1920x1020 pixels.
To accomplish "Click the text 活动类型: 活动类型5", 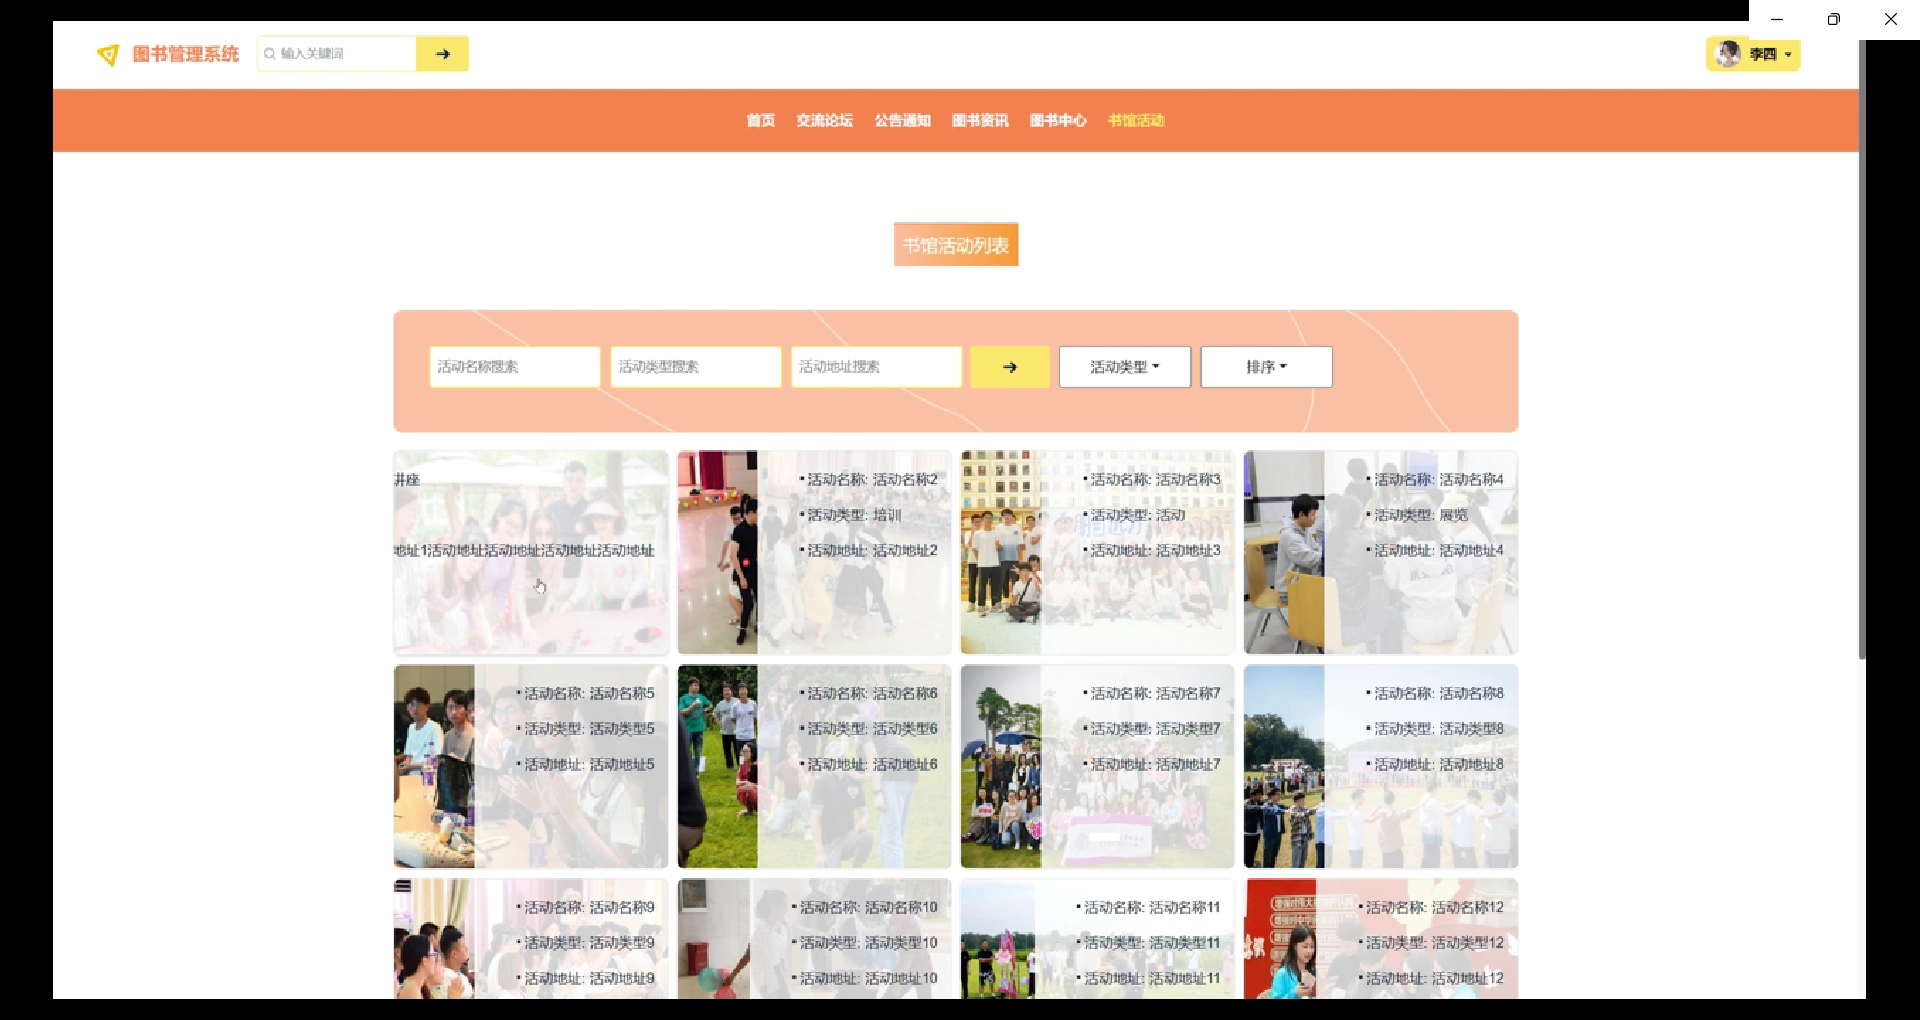I will pyautogui.click(x=589, y=729).
